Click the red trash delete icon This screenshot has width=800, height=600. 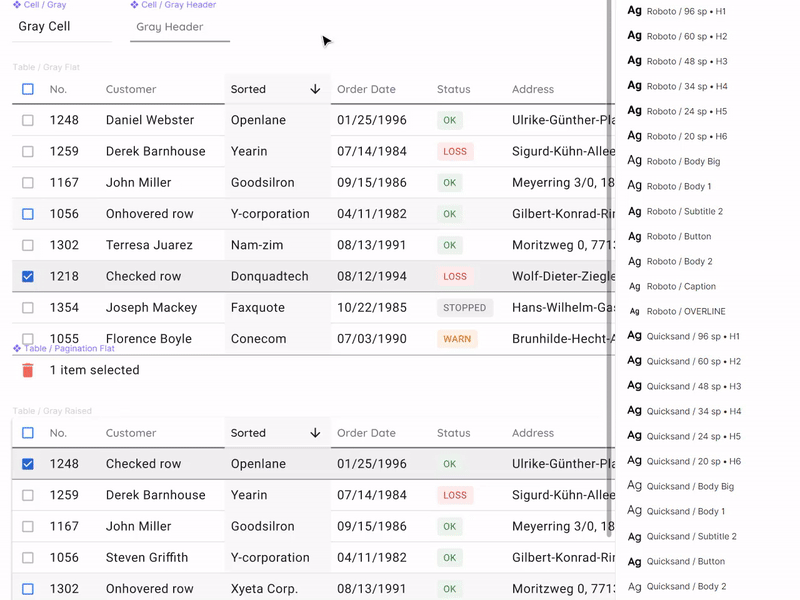[x=28, y=370]
